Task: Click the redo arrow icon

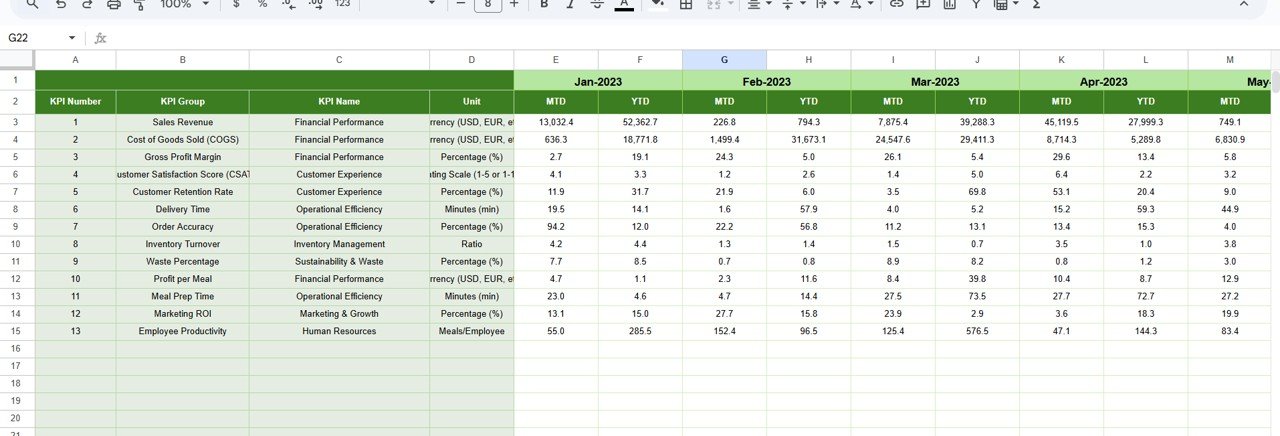Action: tap(87, 5)
